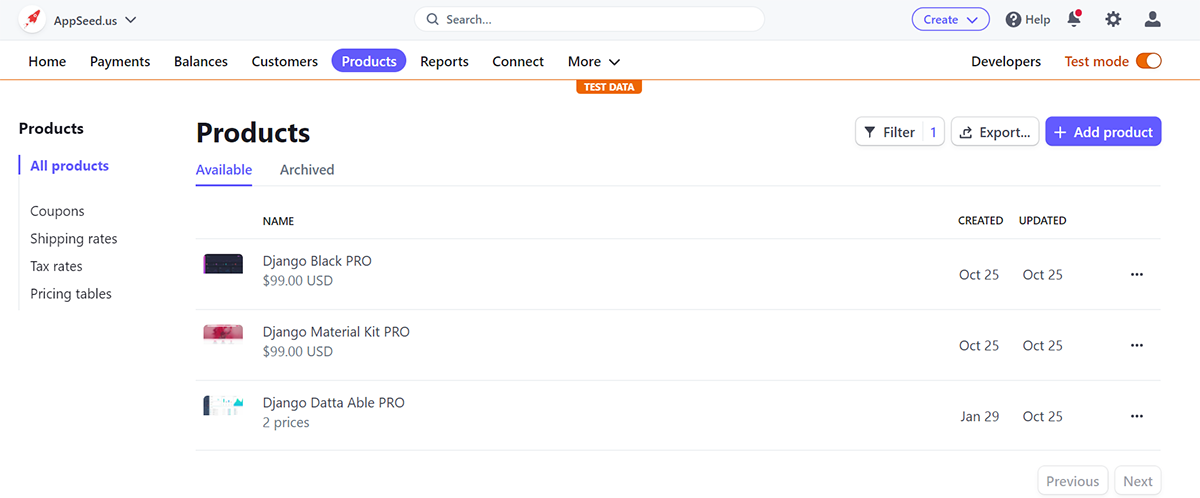1200x498 pixels.
Task: Click the Help button
Action: coord(1028,19)
